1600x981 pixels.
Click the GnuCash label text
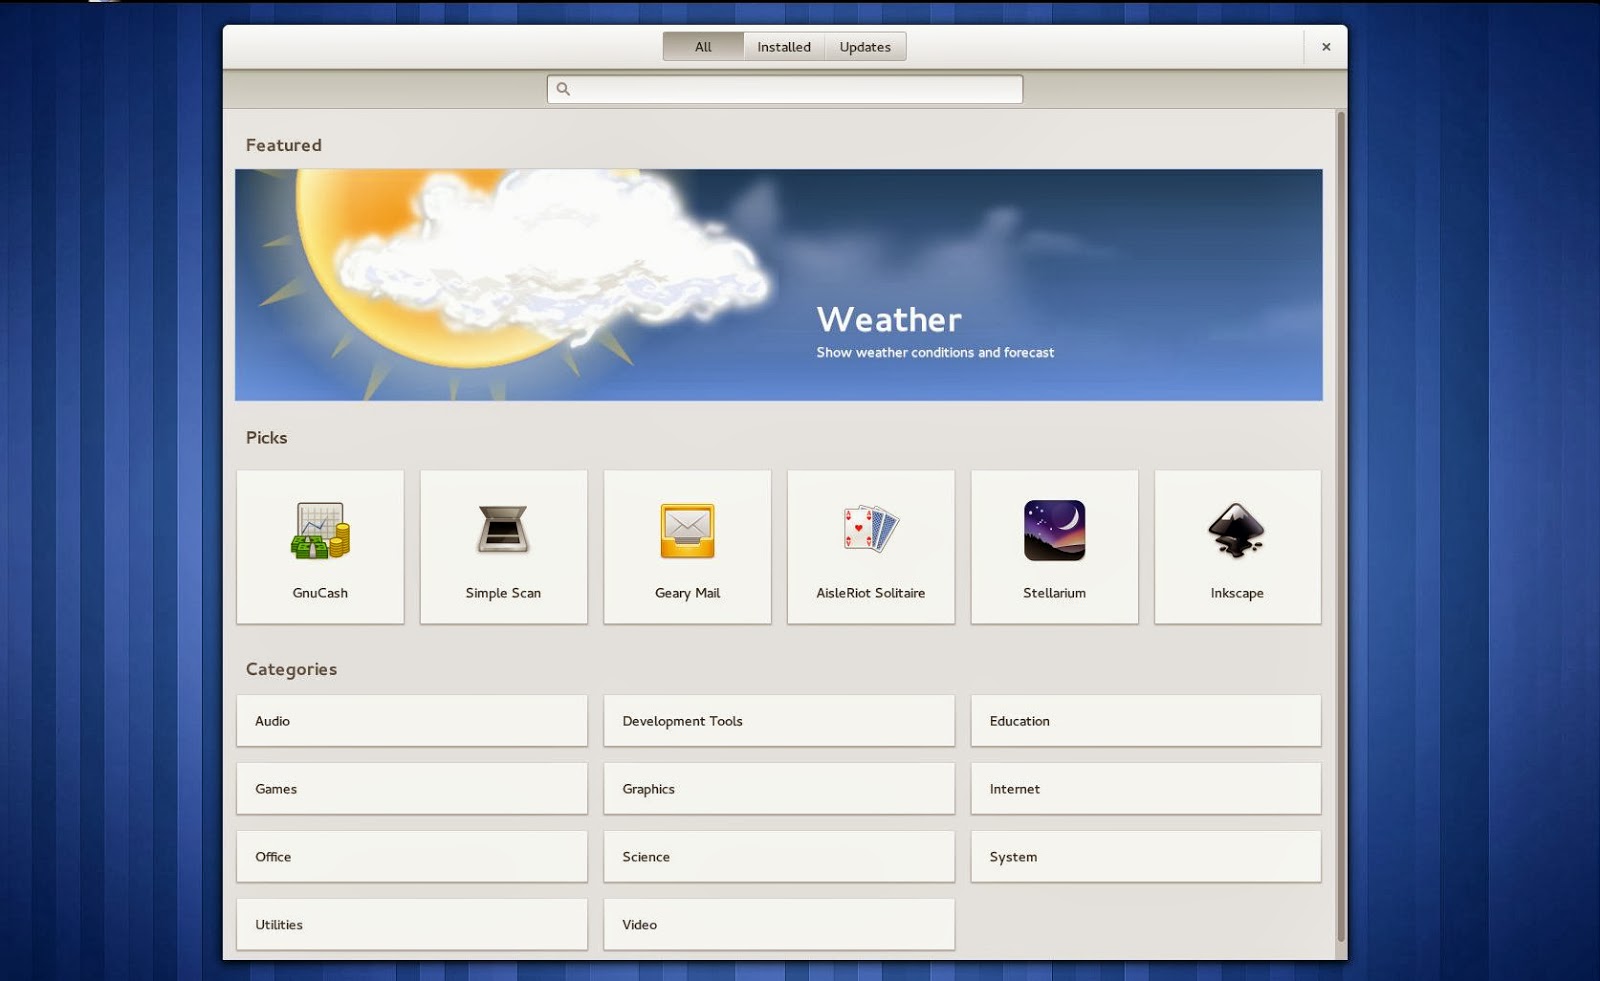[320, 593]
